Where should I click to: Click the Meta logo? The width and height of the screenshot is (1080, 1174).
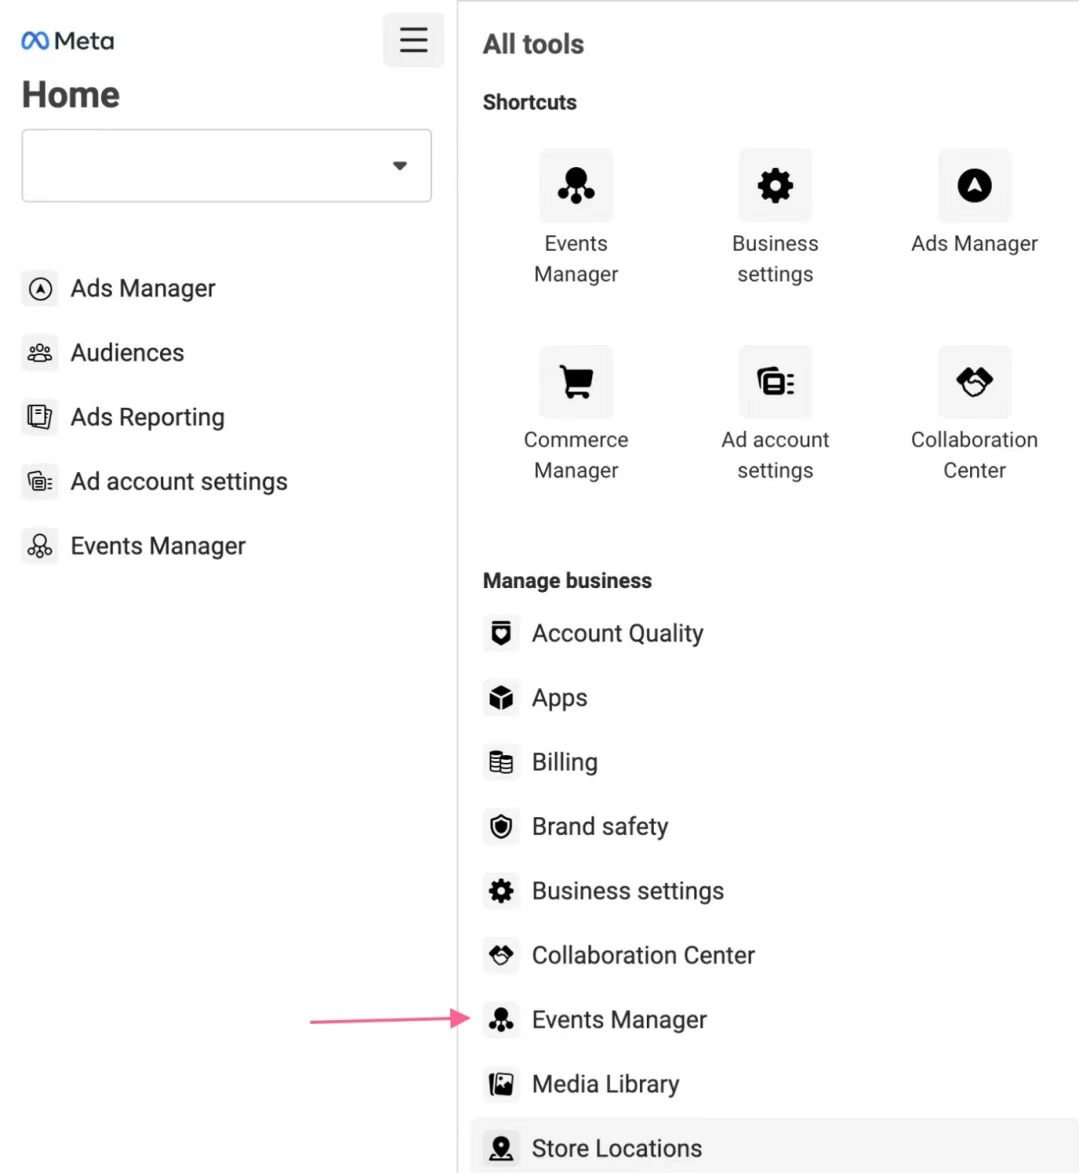coord(67,40)
